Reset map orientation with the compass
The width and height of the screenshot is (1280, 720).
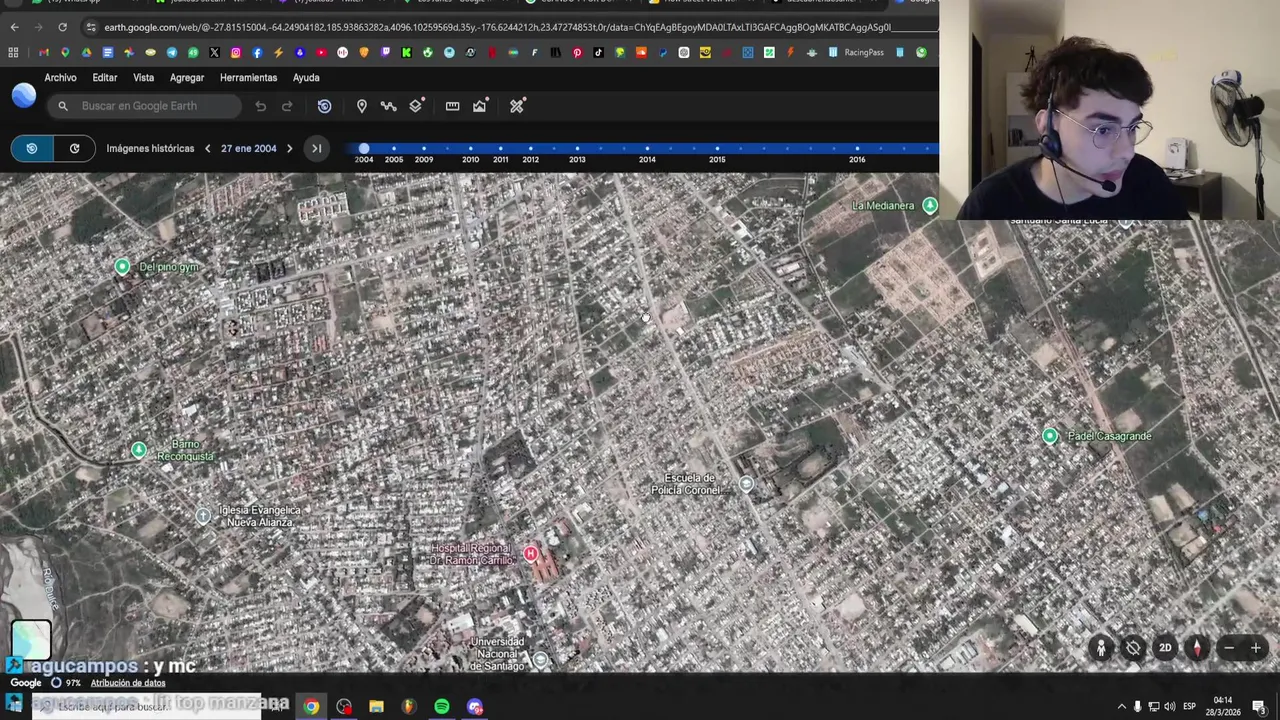point(1197,648)
